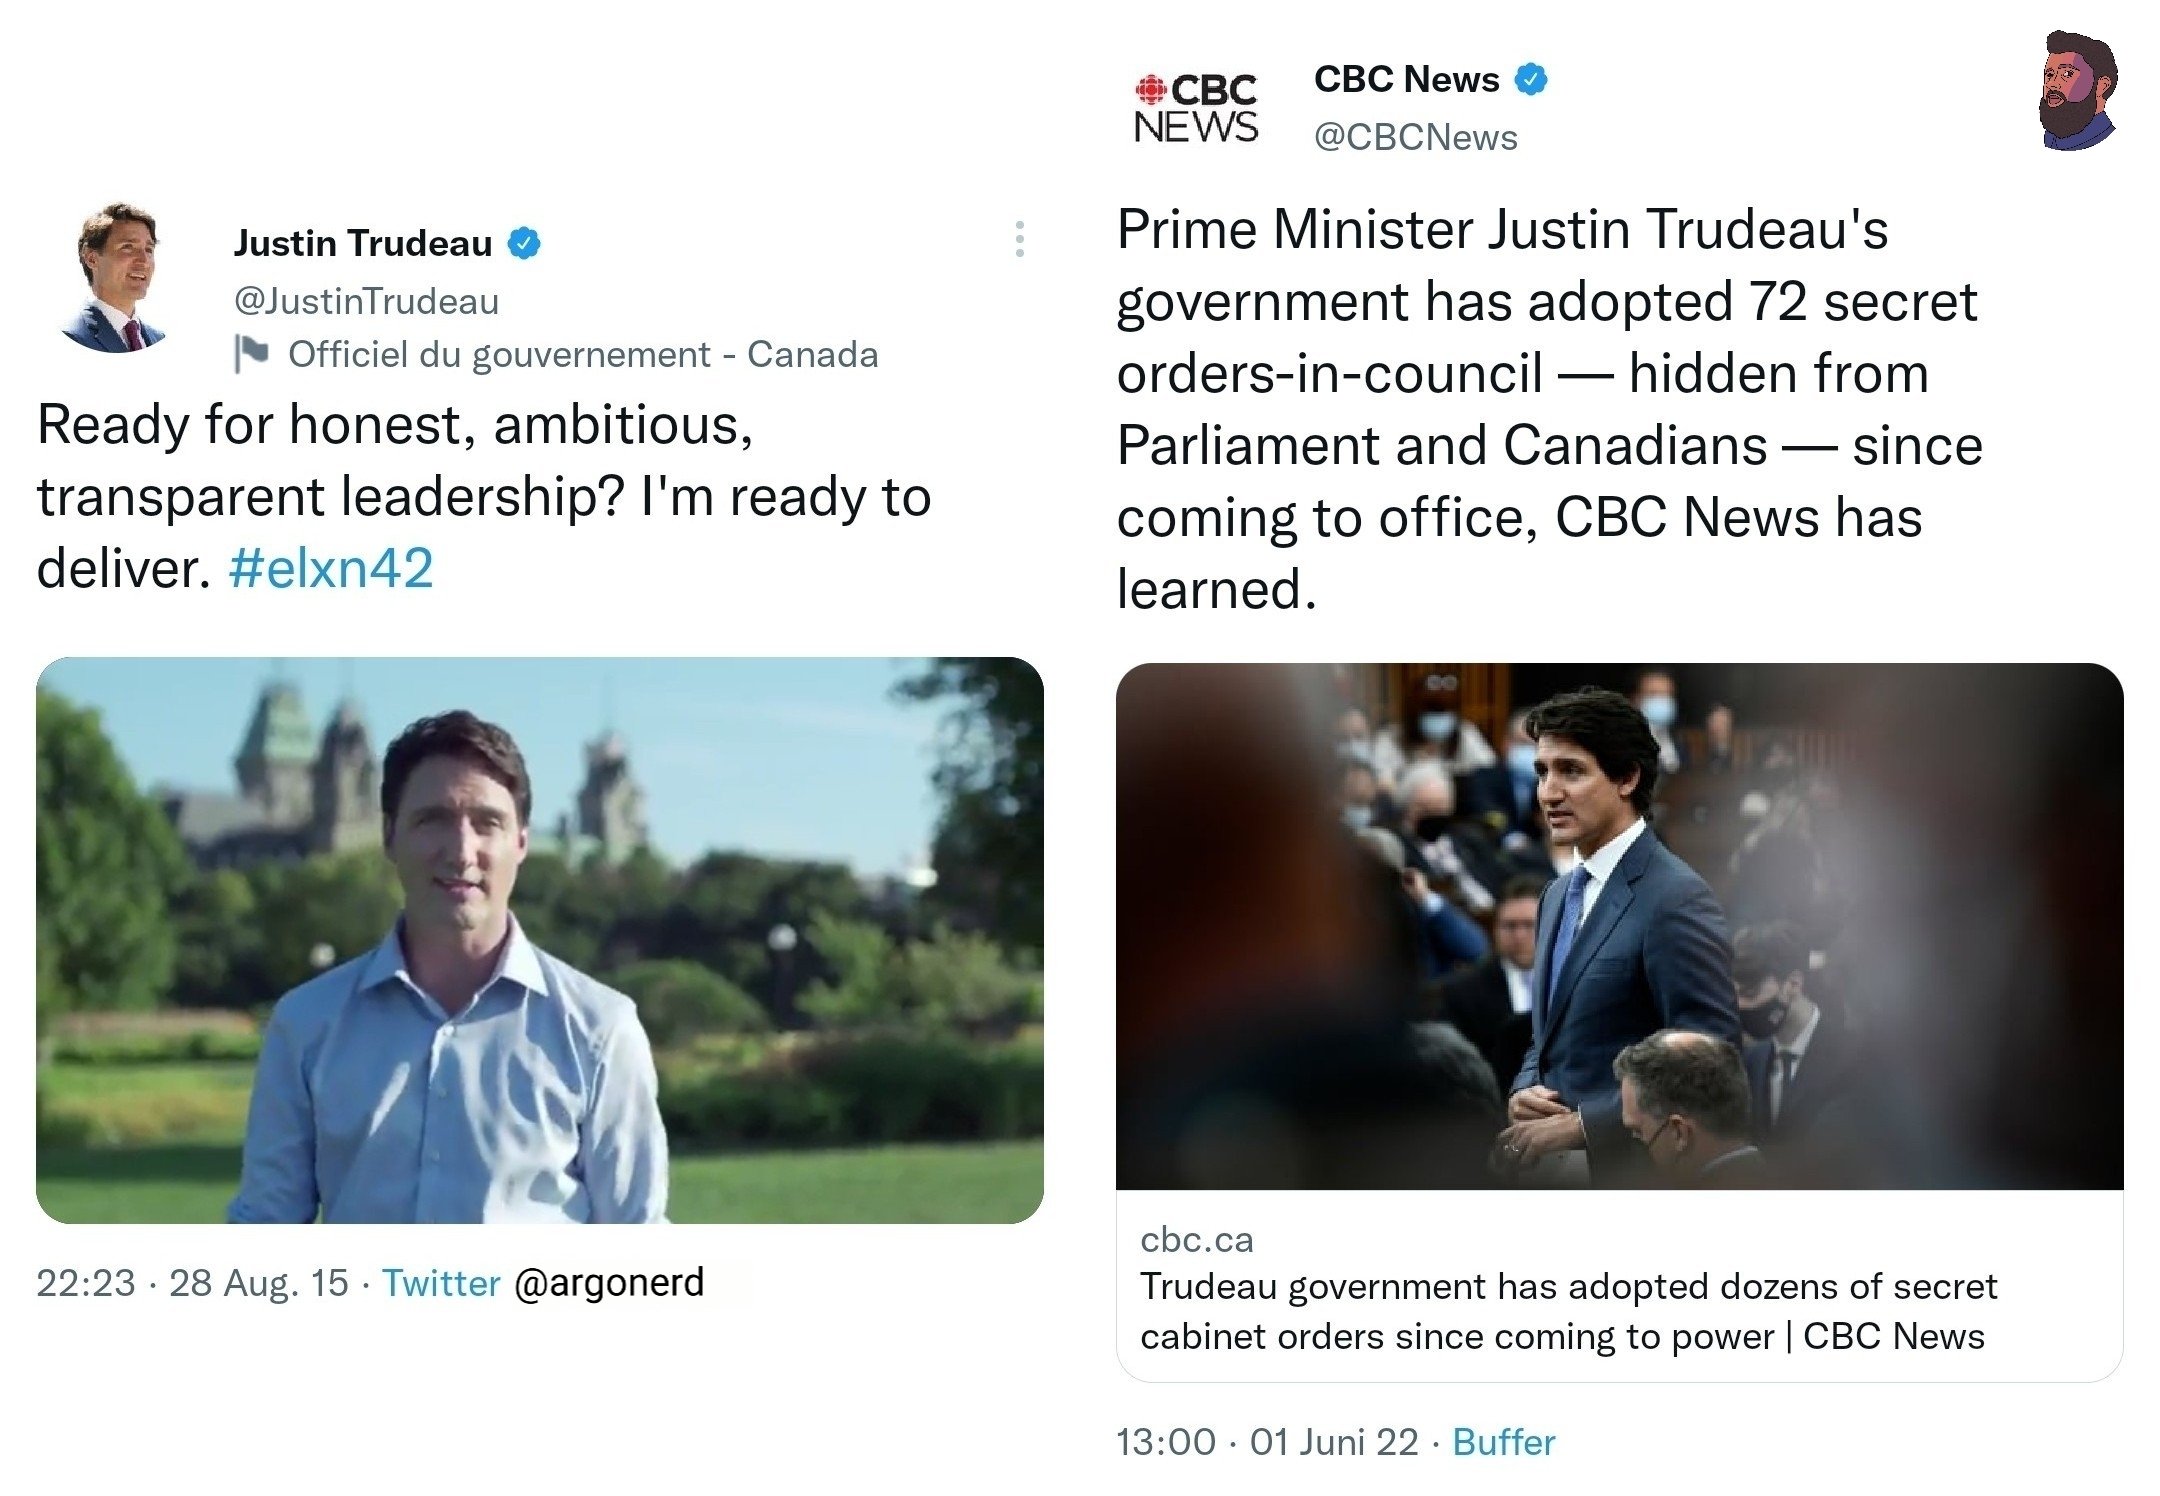Play the Trudeau outdoor campaign video

[540, 940]
